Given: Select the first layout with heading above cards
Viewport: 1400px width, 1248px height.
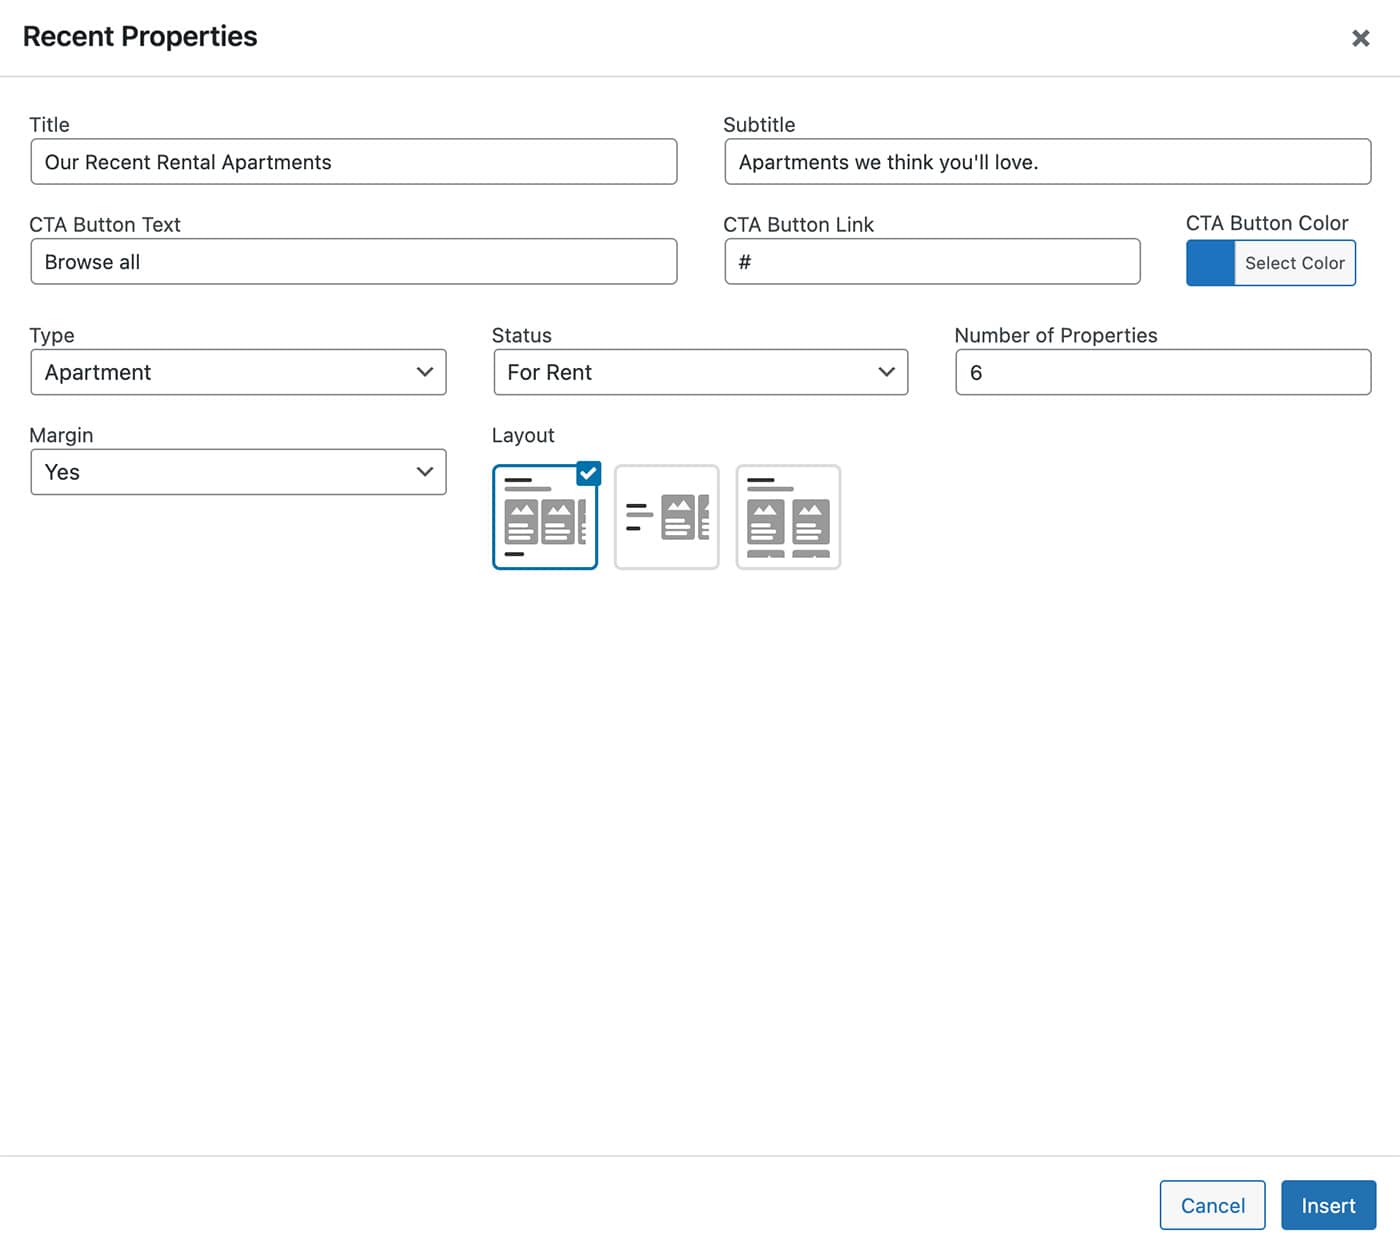Looking at the screenshot, I should (543, 519).
